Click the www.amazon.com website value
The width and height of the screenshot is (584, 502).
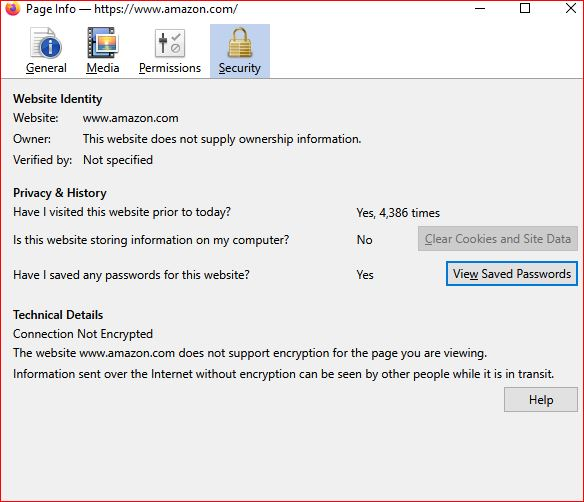130,118
